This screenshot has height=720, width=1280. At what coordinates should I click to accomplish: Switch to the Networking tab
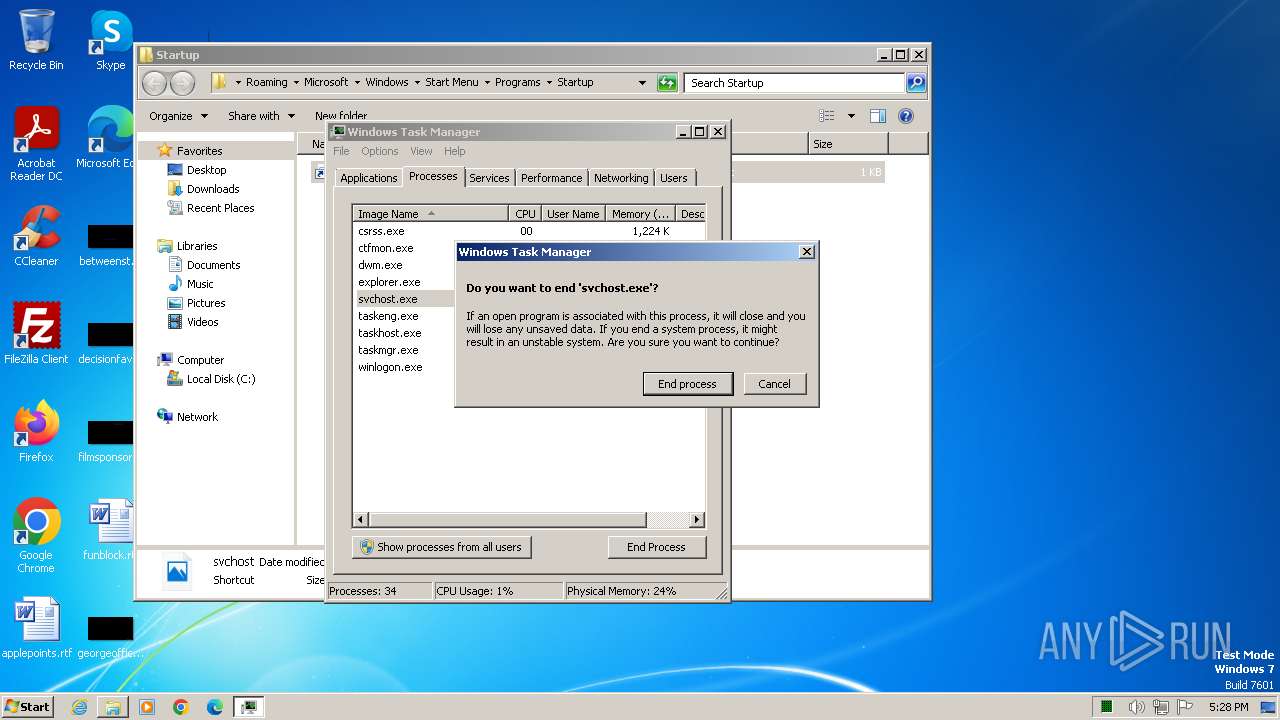621,178
